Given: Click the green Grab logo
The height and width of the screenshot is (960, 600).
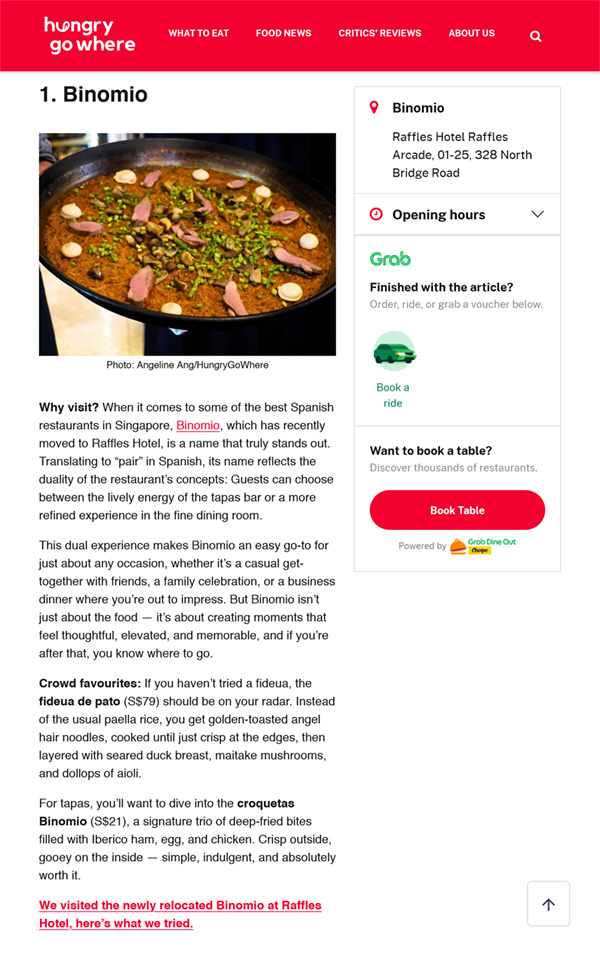Looking at the screenshot, I should (x=390, y=259).
